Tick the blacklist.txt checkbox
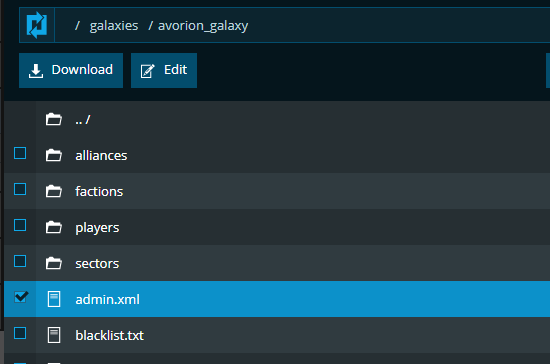Viewport: 550px width, 364px height. 20,333
